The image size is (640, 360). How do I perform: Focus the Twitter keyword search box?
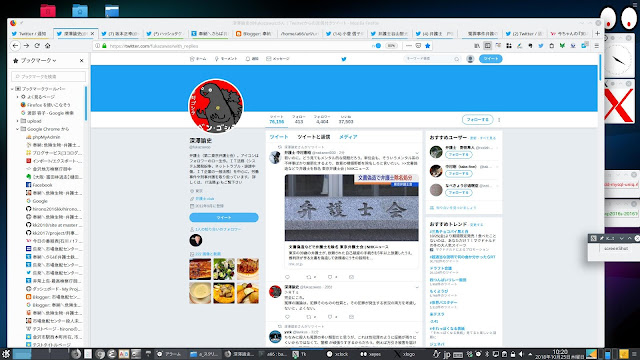pyautogui.click(x=432, y=59)
